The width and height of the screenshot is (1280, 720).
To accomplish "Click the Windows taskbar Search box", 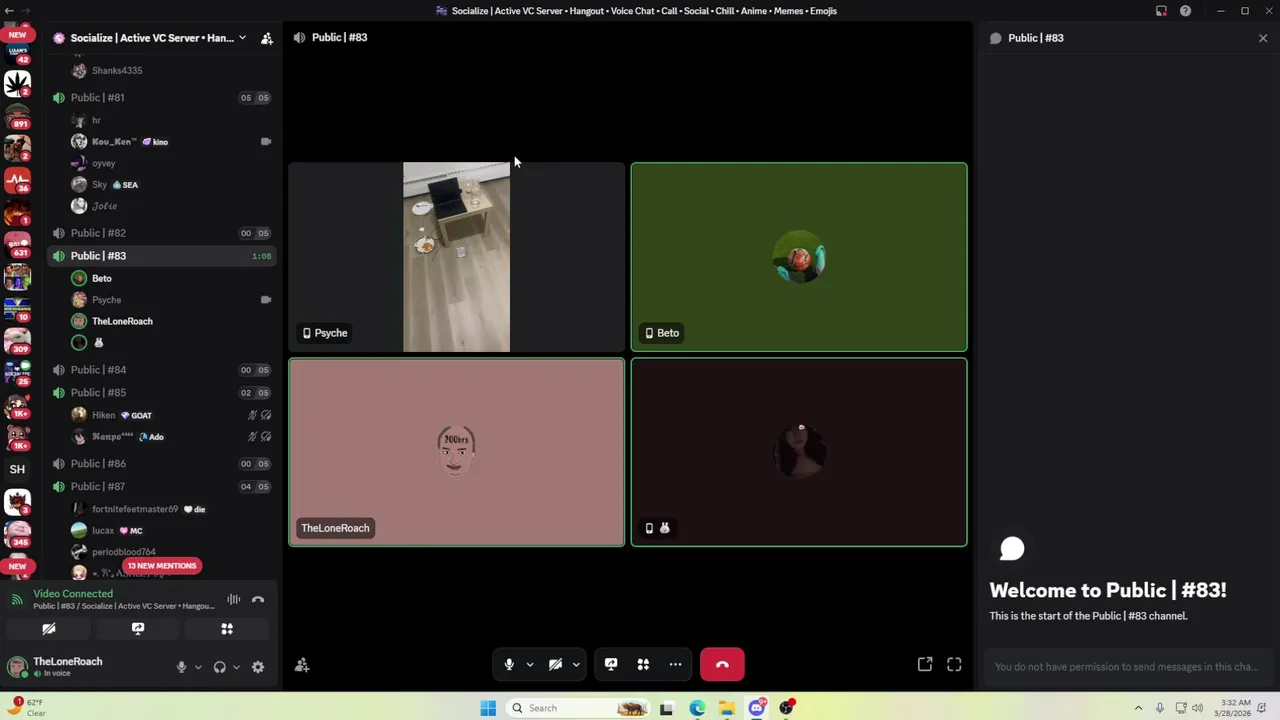I will click(x=578, y=708).
